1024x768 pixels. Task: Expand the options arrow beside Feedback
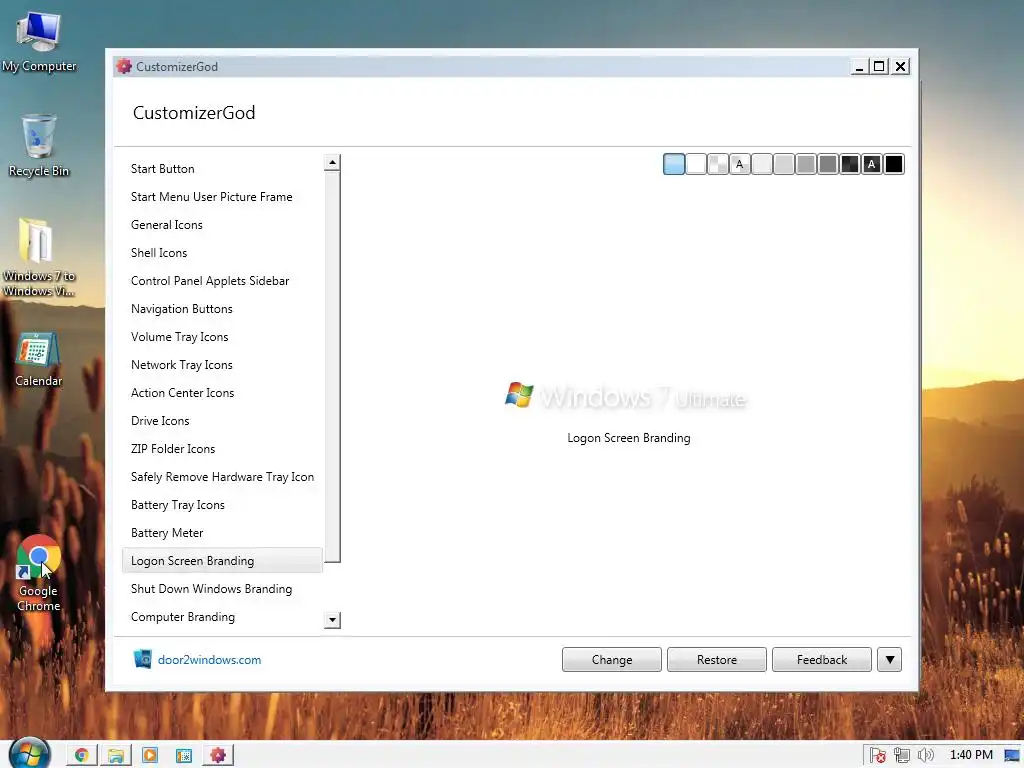(x=889, y=660)
